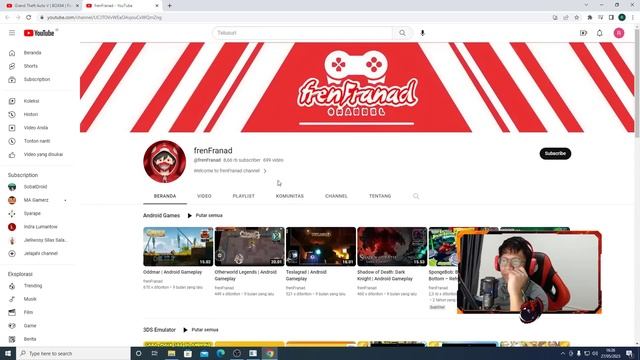This screenshot has width=640, height=360.
Task: Open Tonton nanti in the sidebar
Action: pyautogui.click(x=37, y=141)
